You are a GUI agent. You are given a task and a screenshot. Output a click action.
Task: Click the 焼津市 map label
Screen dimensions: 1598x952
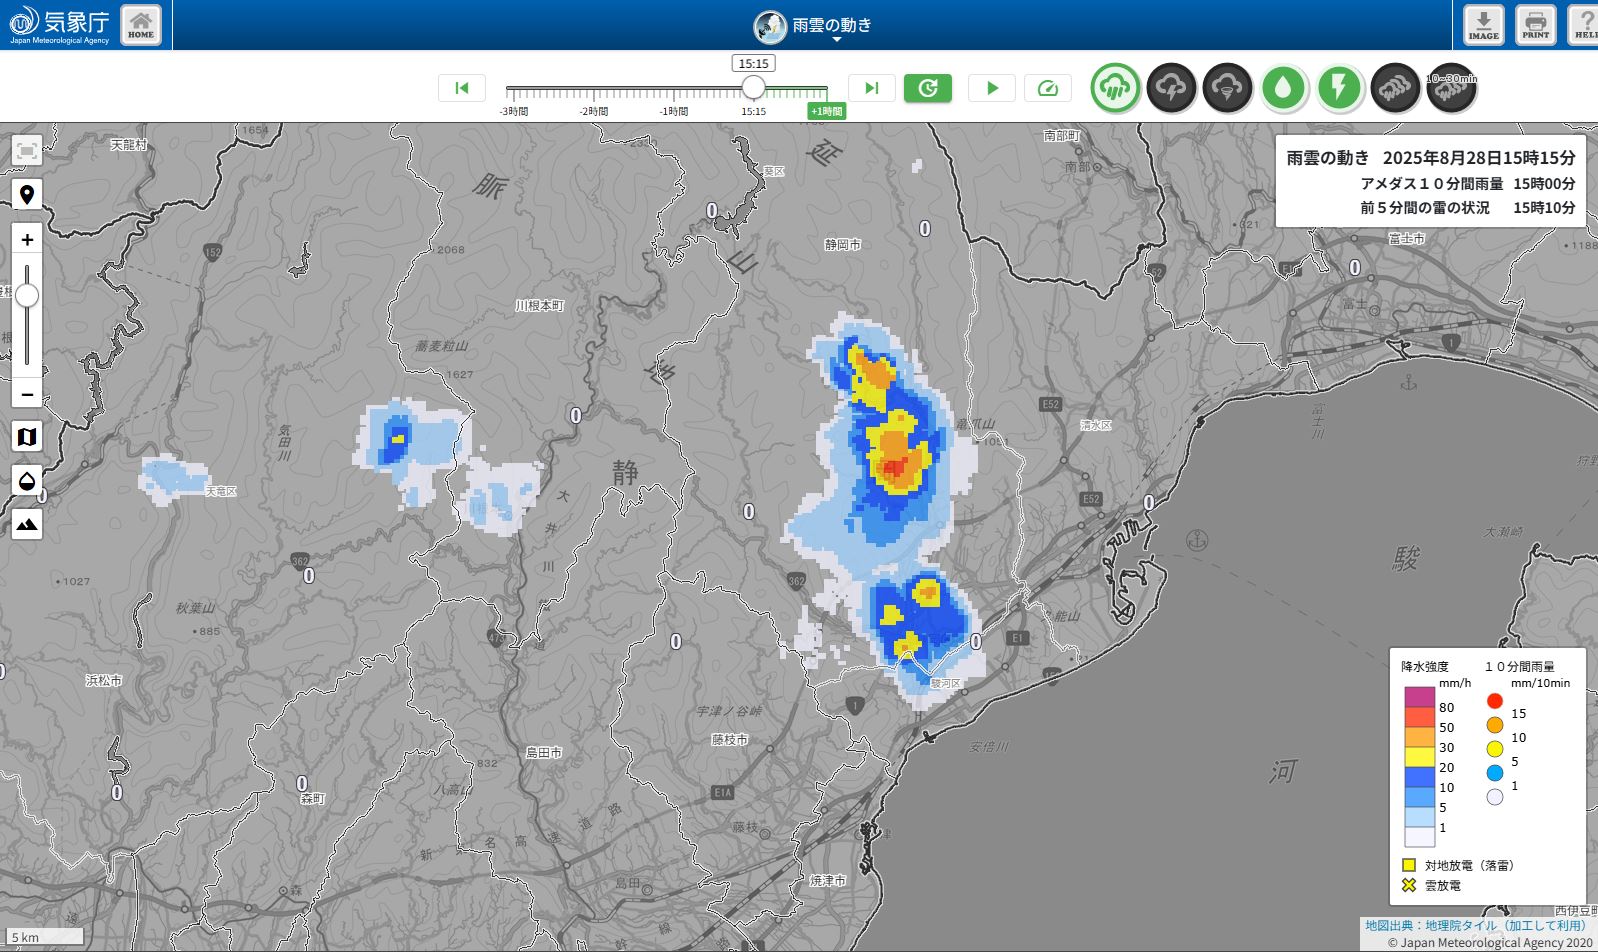[x=828, y=881]
